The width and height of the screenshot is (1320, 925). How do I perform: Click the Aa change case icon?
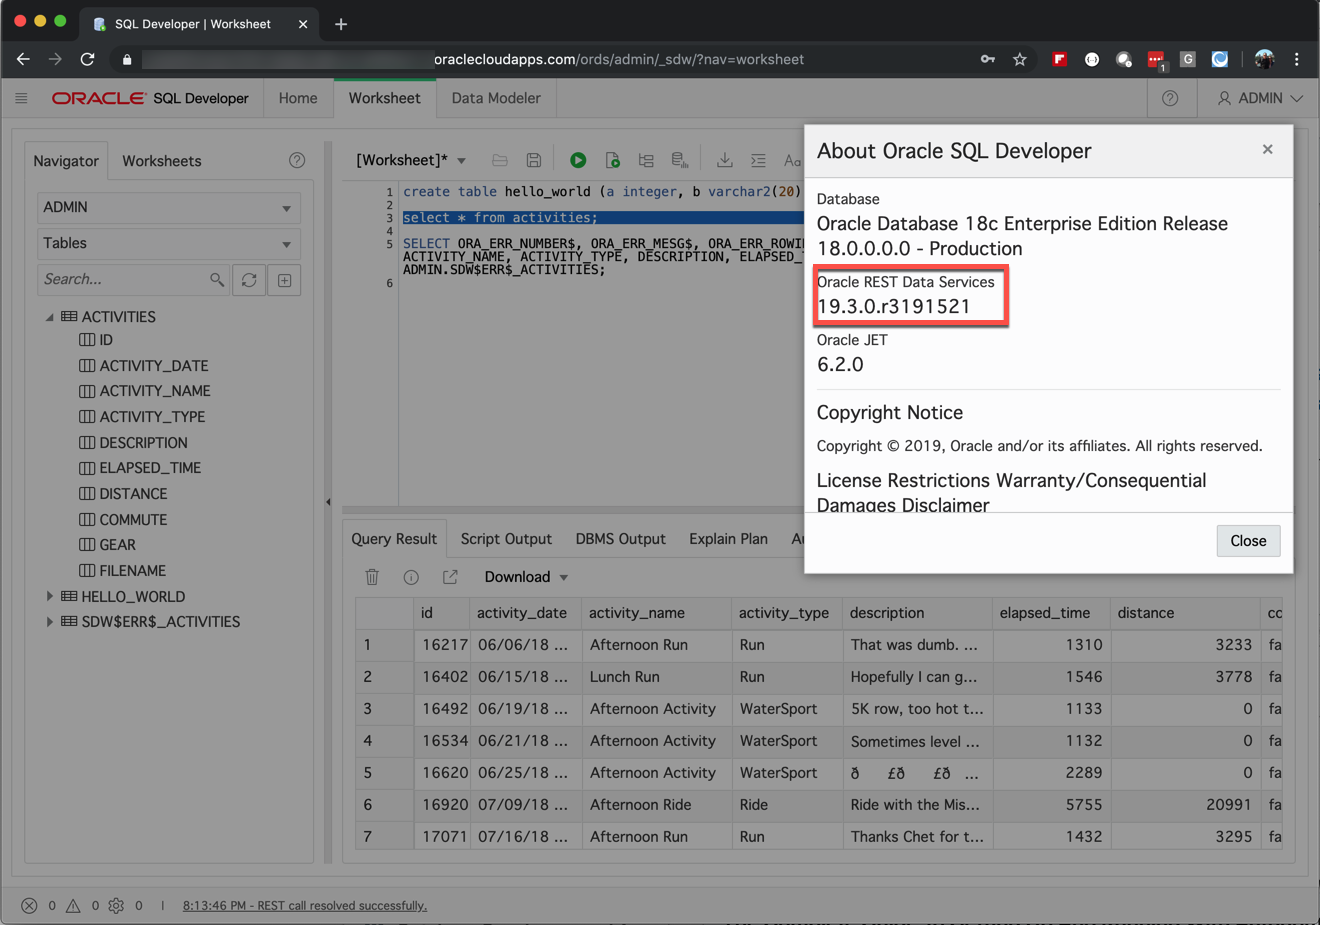[792, 160]
